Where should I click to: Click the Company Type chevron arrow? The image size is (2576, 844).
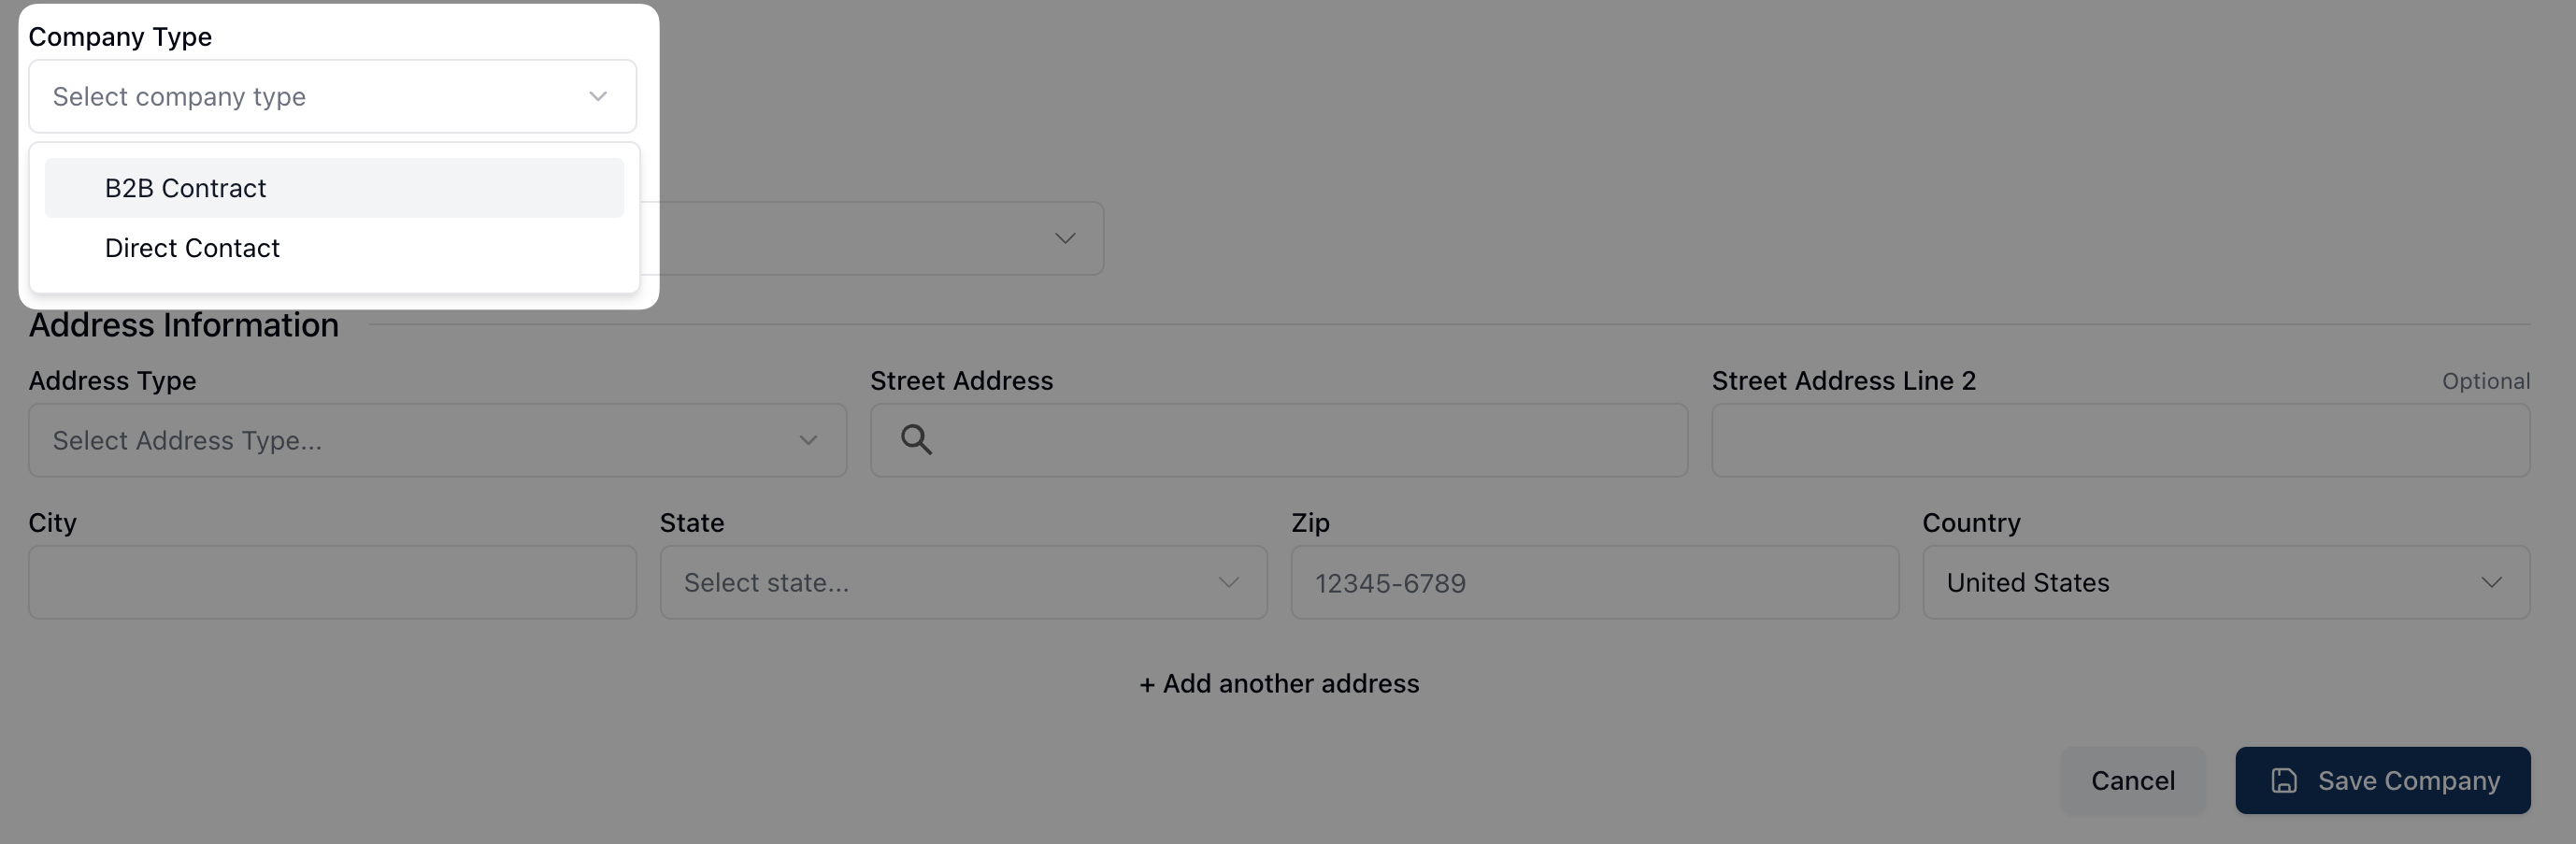598,97
